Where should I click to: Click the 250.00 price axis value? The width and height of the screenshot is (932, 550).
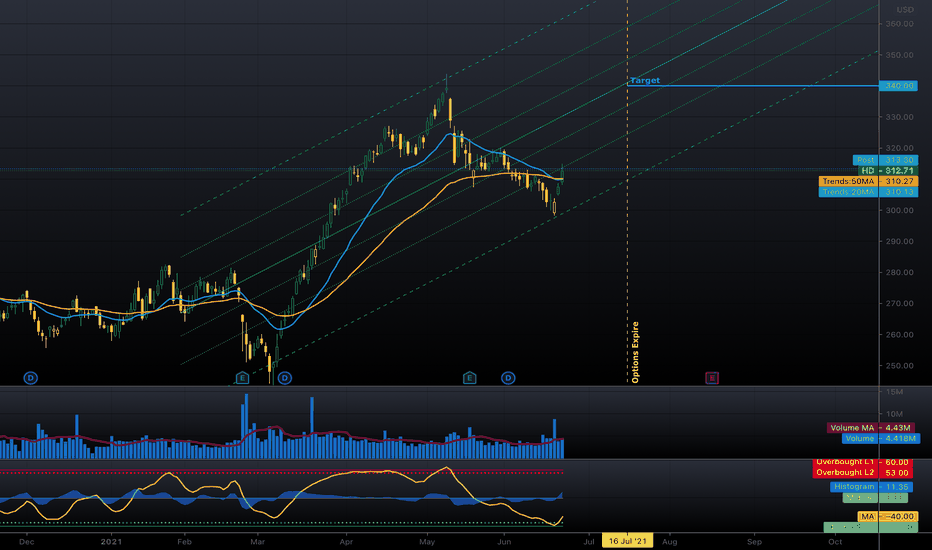point(899,366)
